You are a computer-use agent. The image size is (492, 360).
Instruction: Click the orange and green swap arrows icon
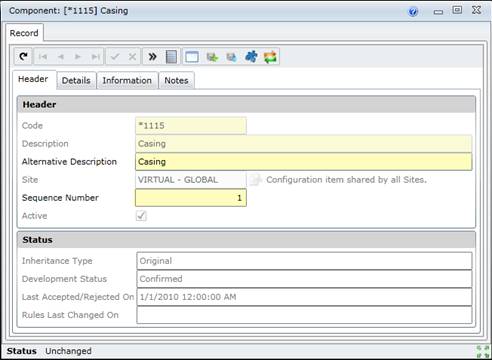point(270,57)
